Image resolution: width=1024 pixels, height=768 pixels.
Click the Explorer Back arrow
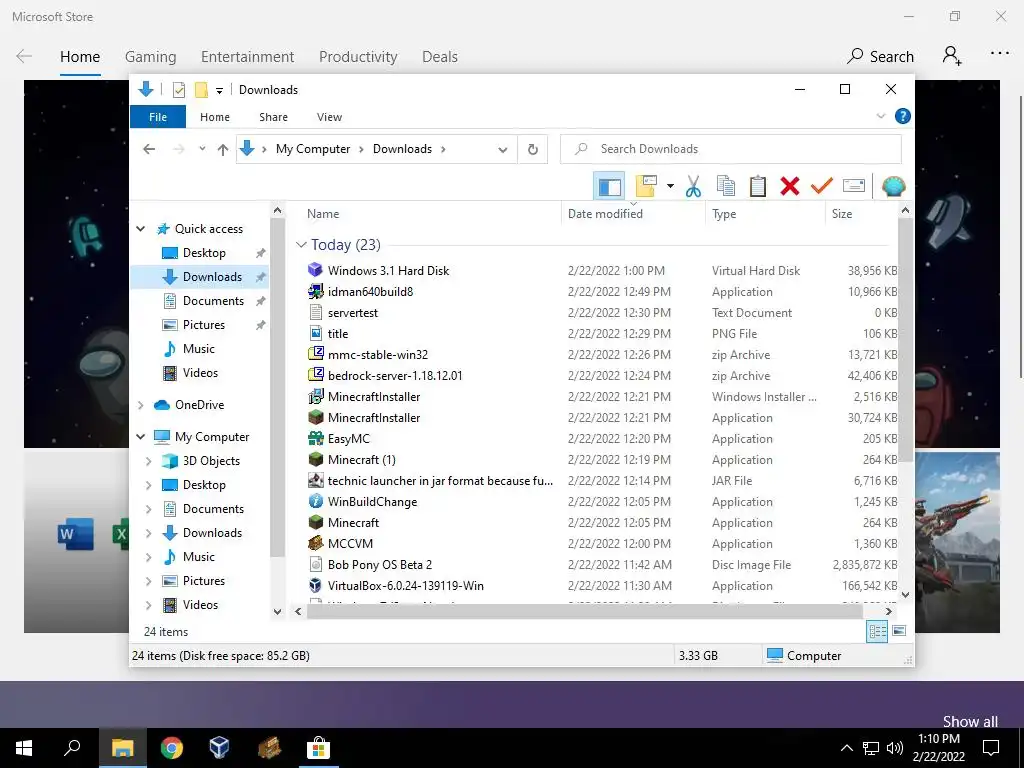149,150
